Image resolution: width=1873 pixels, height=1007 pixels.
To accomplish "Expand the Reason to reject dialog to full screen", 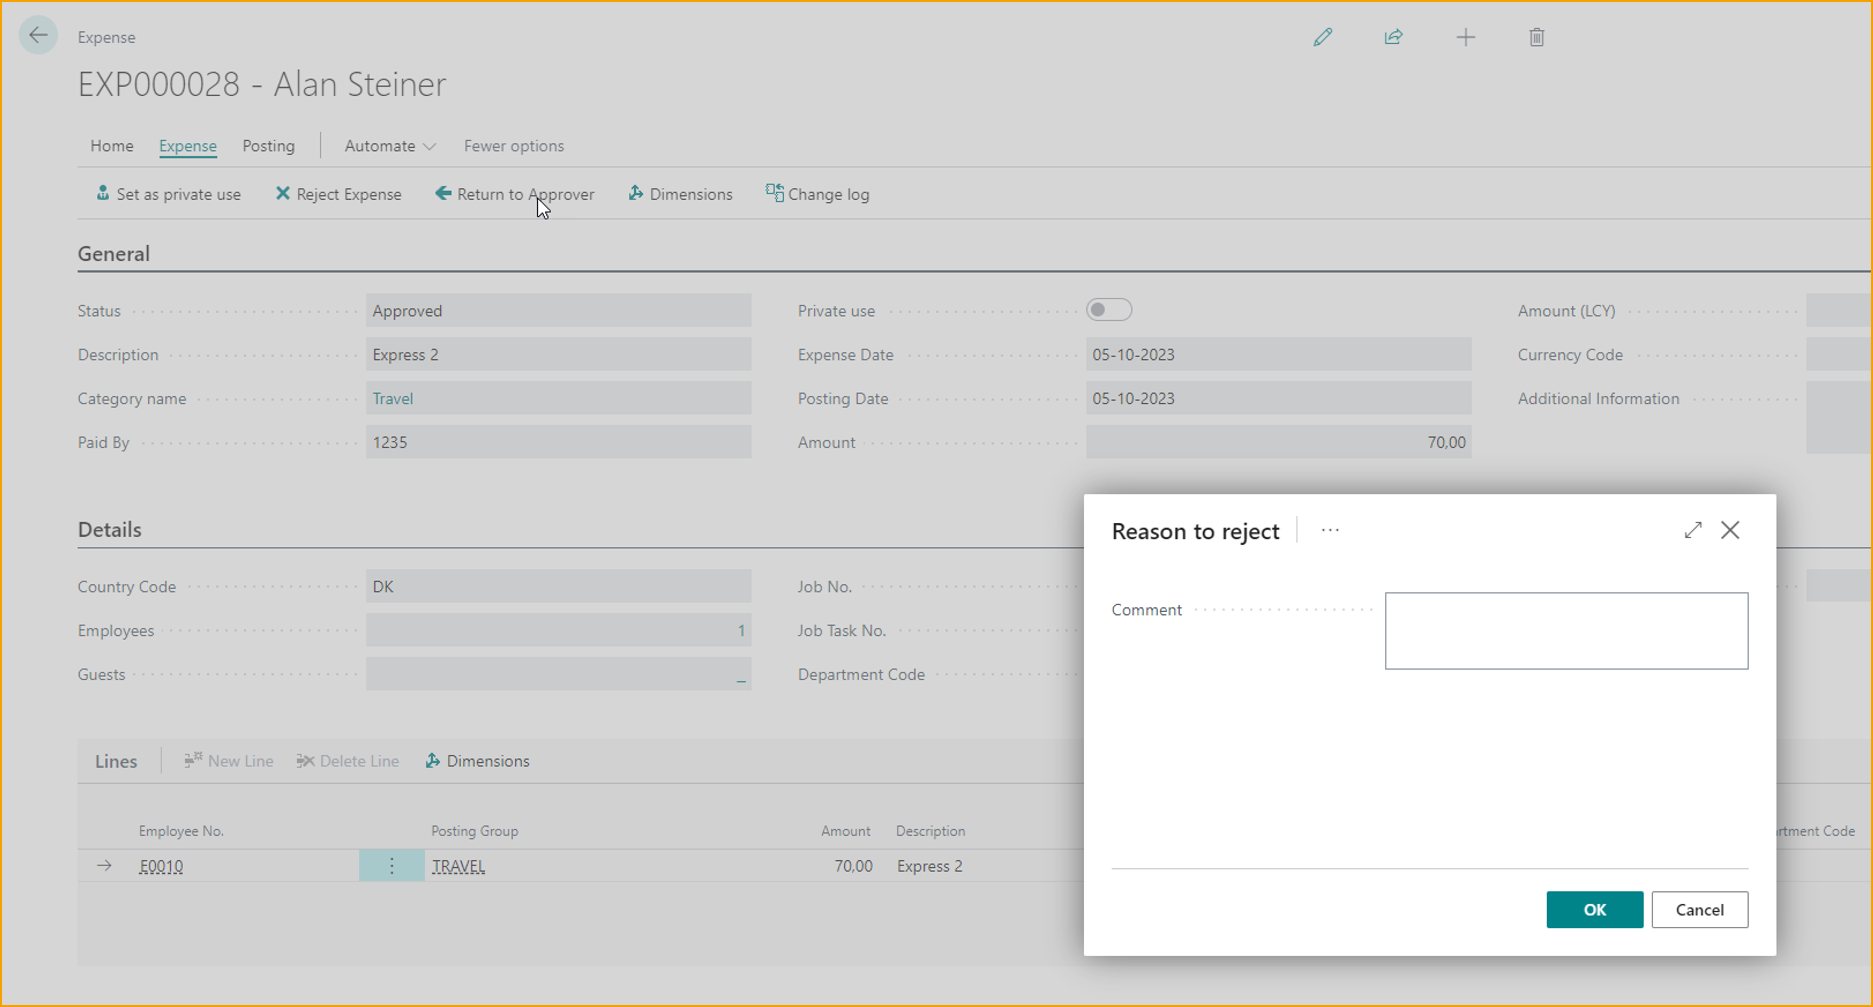I will pyautogui.click(x=1692, y=530).
